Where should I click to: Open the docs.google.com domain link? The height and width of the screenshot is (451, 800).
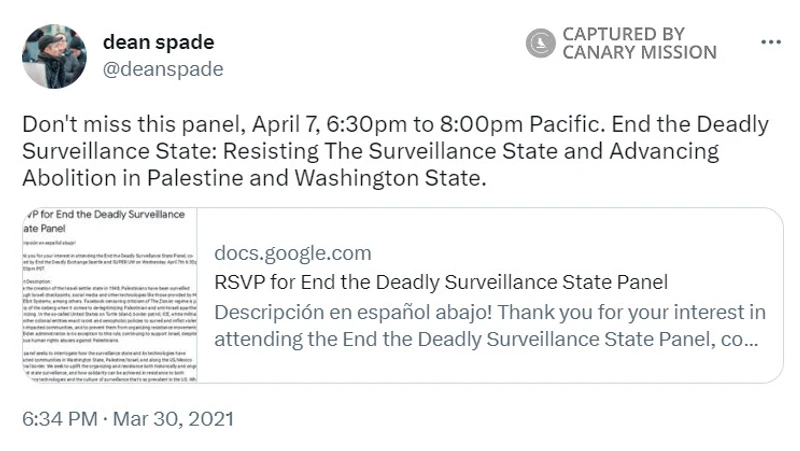pyautogui.click(x=293, y=253)
